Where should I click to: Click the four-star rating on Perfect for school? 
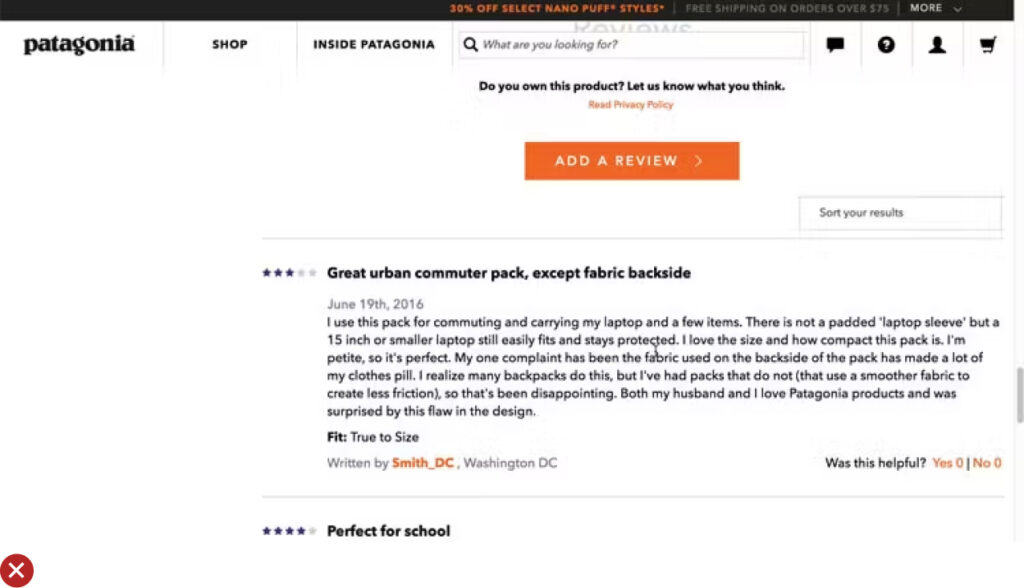[289, 531]
